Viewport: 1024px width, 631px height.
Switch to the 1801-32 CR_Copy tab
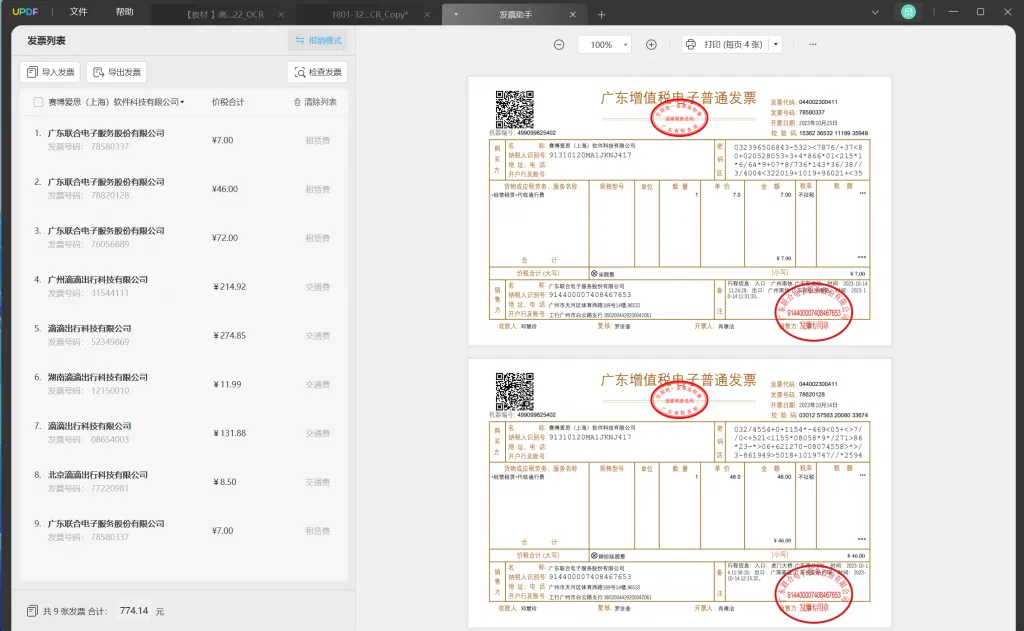[x=369, y=14]
